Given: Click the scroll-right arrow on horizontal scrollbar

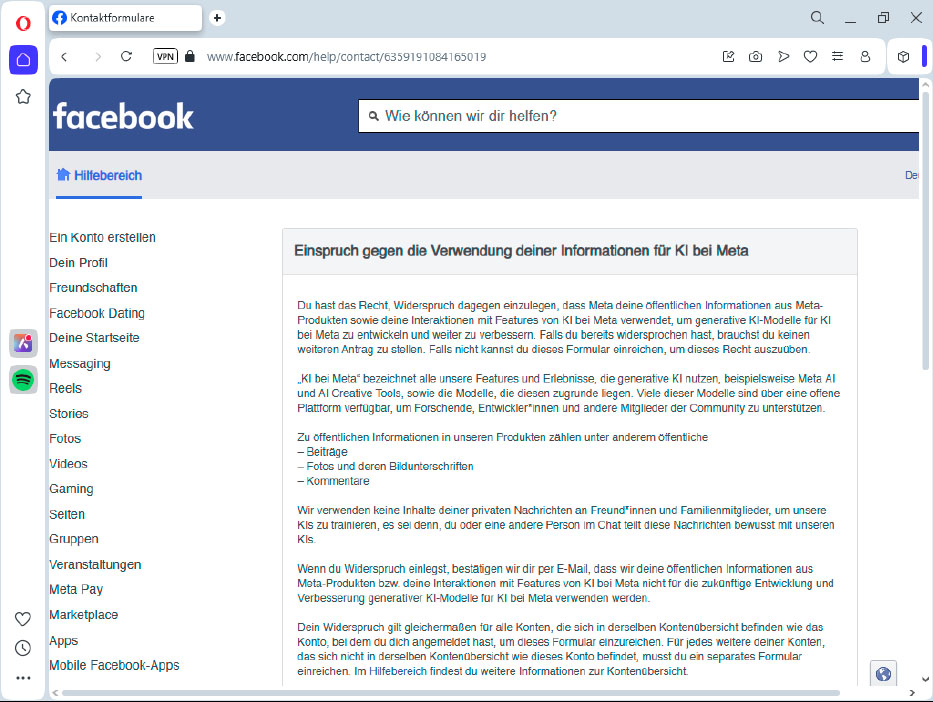Looking at the screenshot, I should (x=912, y=692).
